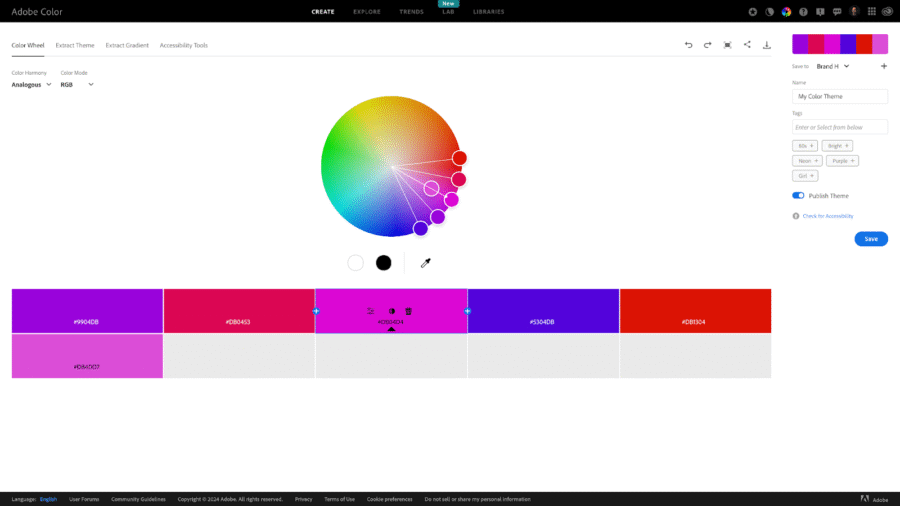Click the undo arrow icon
Screen dimensions: 900x506
pos(688,45)
